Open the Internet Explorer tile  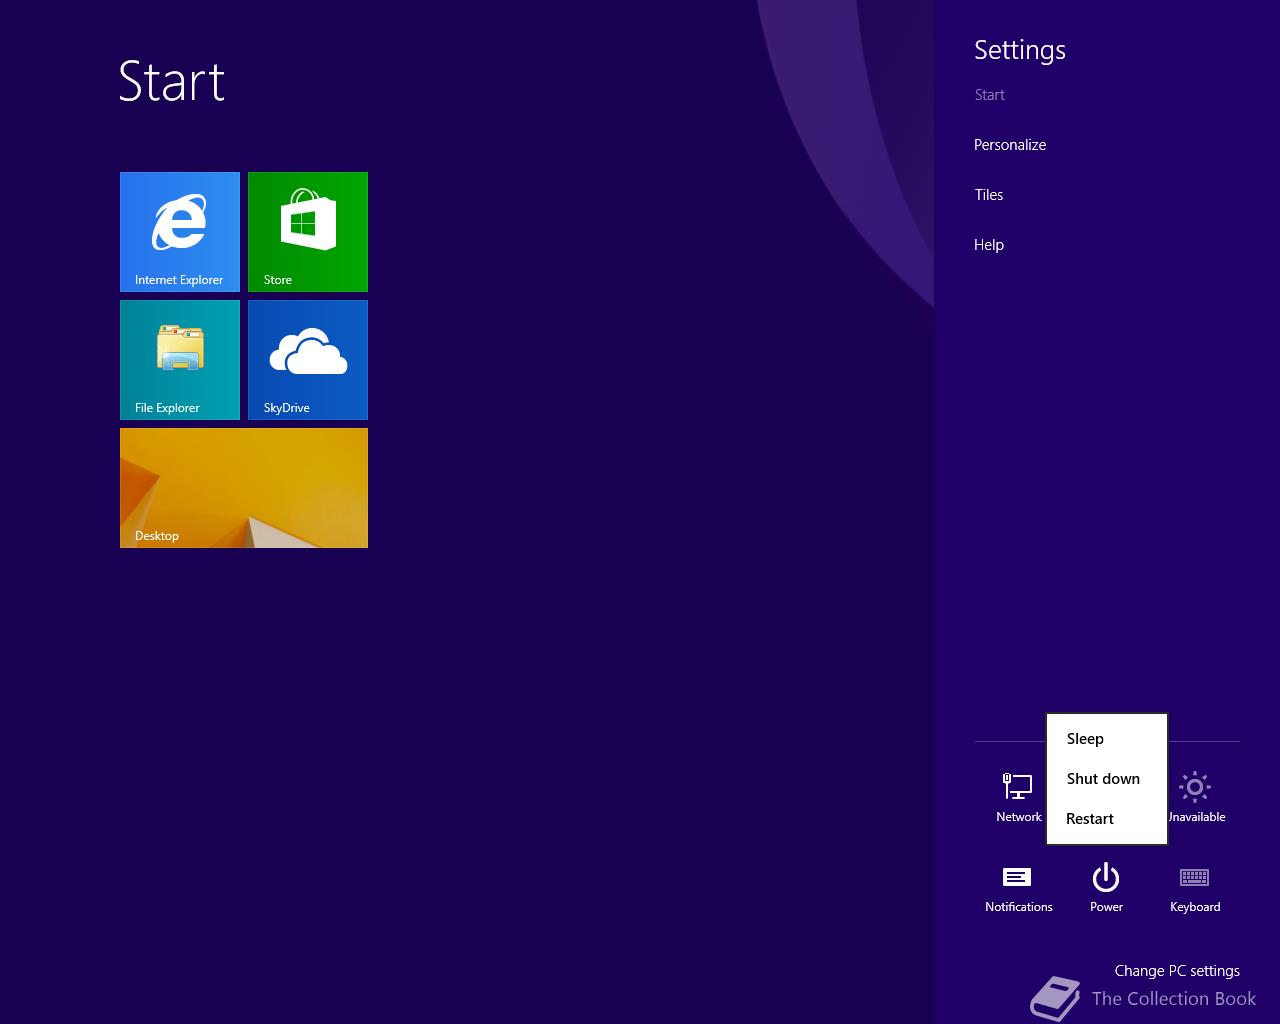(x=180, y=232)
